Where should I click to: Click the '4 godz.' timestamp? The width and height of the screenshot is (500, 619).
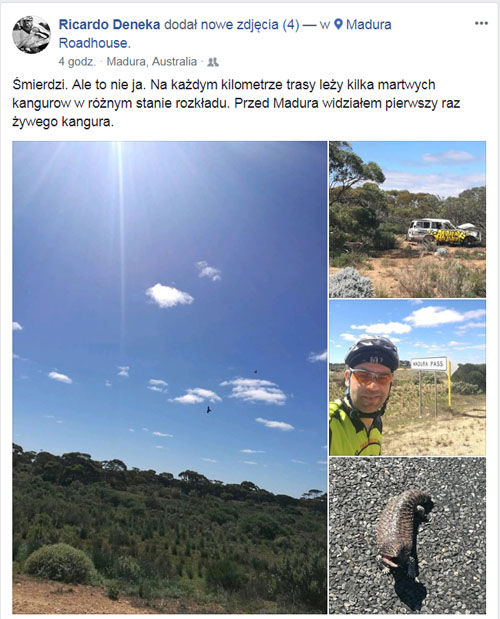pyautogui.click(x=77, y=62)
